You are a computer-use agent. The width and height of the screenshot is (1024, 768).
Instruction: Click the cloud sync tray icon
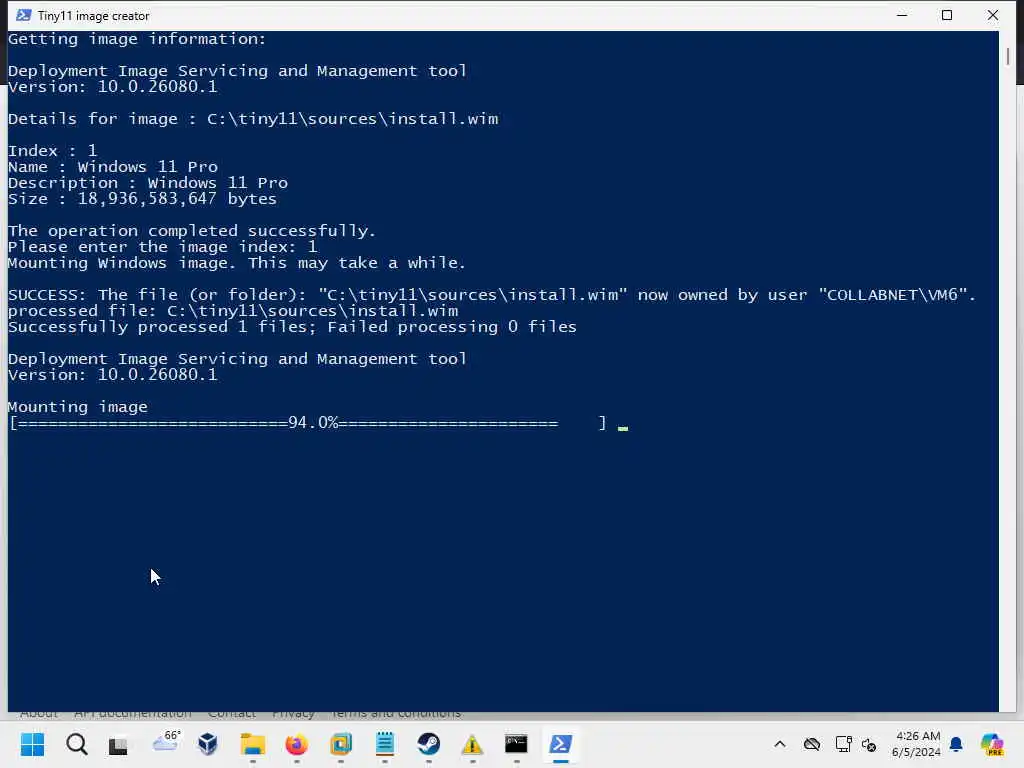click(812, 744)
